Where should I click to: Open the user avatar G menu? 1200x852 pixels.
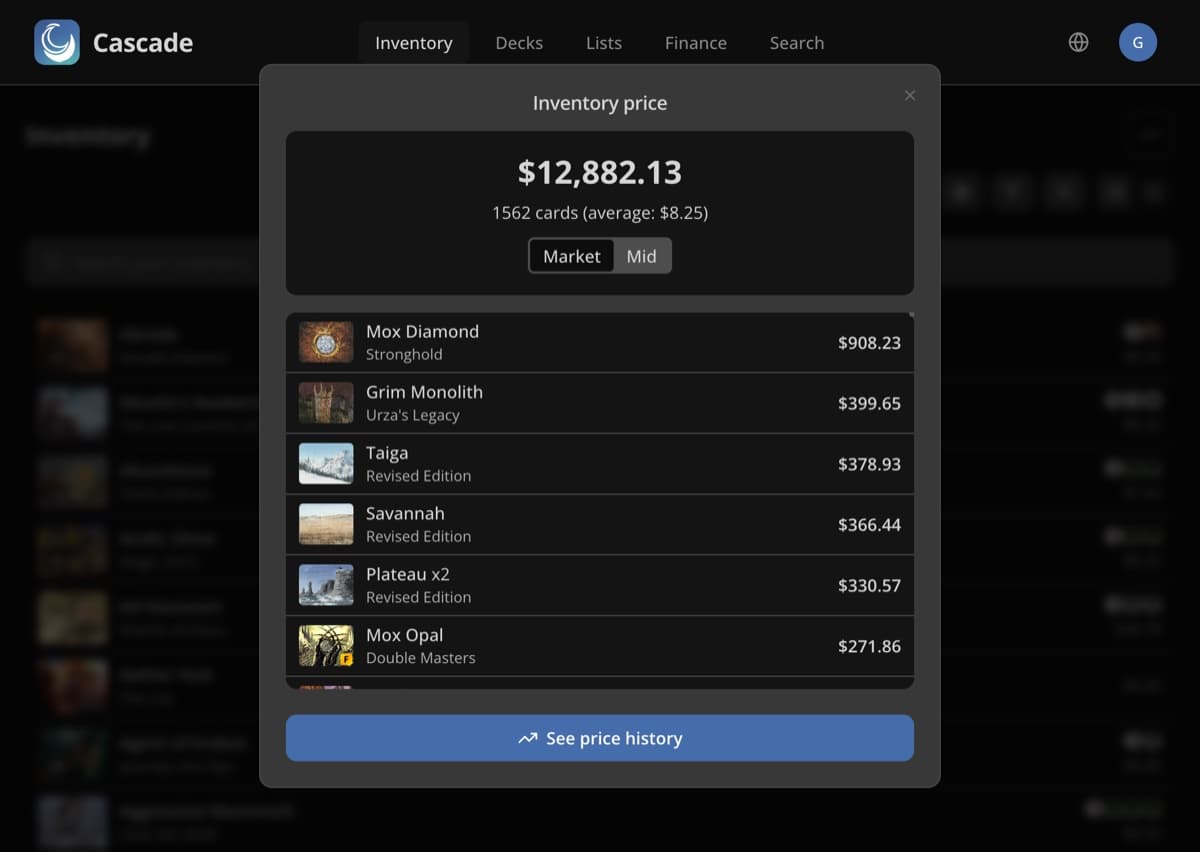point(1138,43)
